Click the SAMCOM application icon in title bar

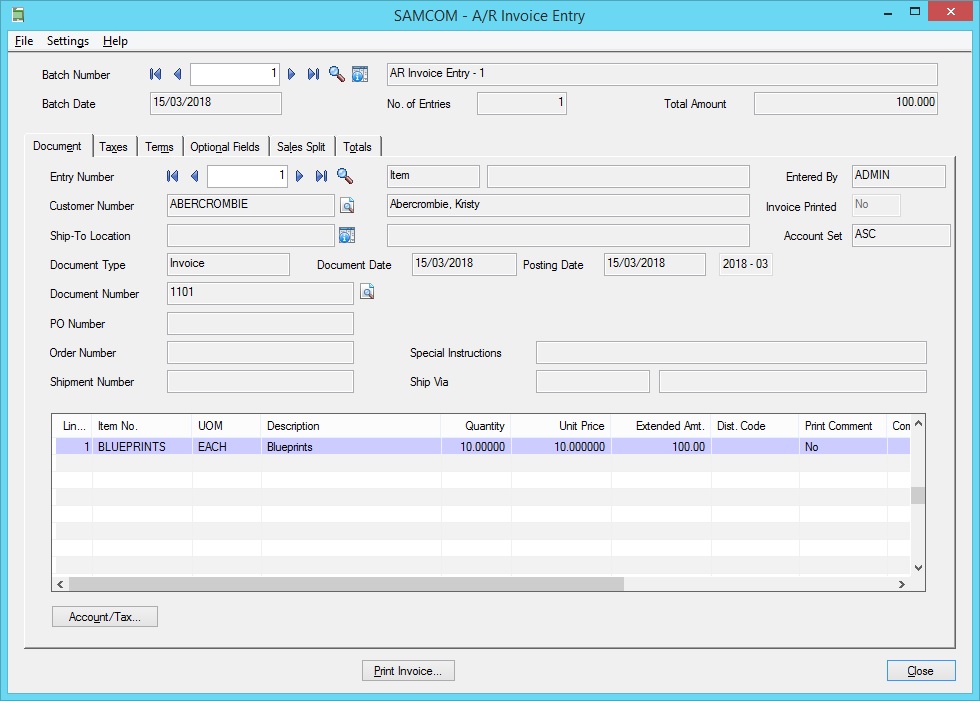click(18, 14)
